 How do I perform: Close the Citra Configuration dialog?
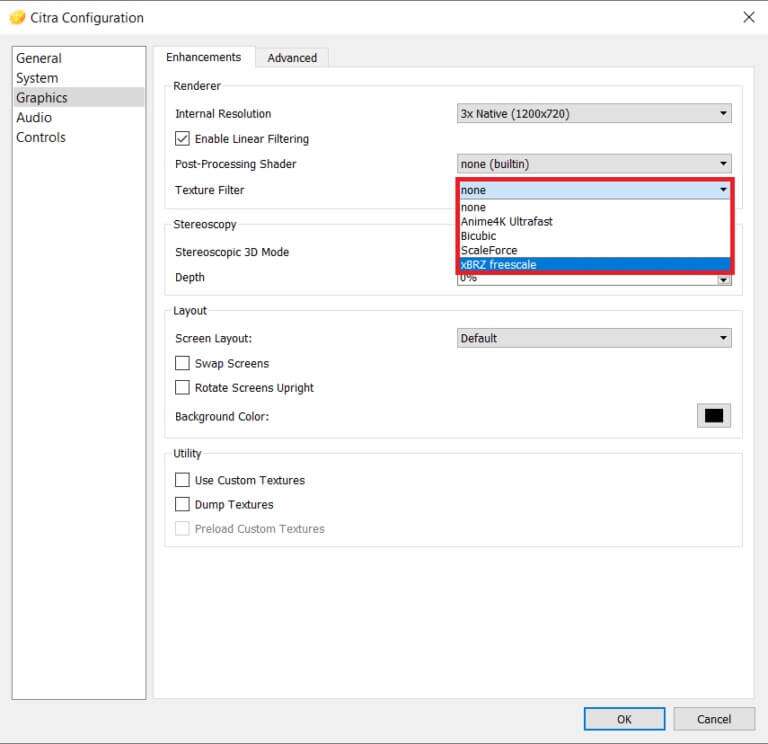[x=748, y=18]
